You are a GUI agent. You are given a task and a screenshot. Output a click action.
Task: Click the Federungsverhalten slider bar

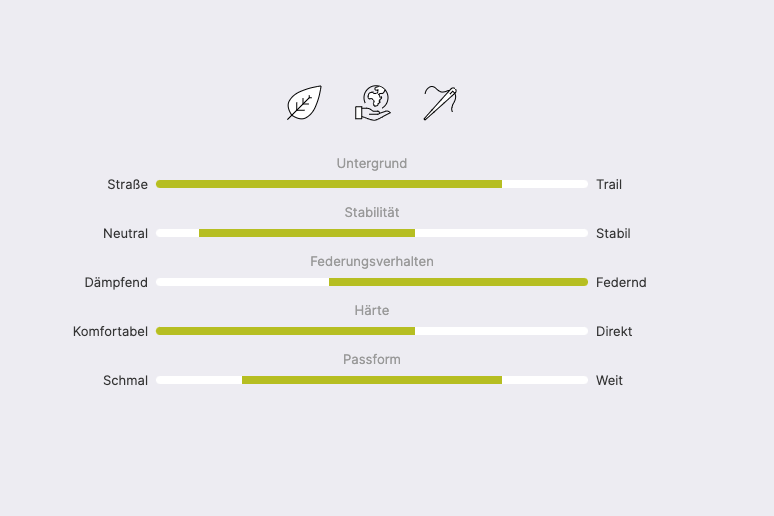click(x=372, y=282)
